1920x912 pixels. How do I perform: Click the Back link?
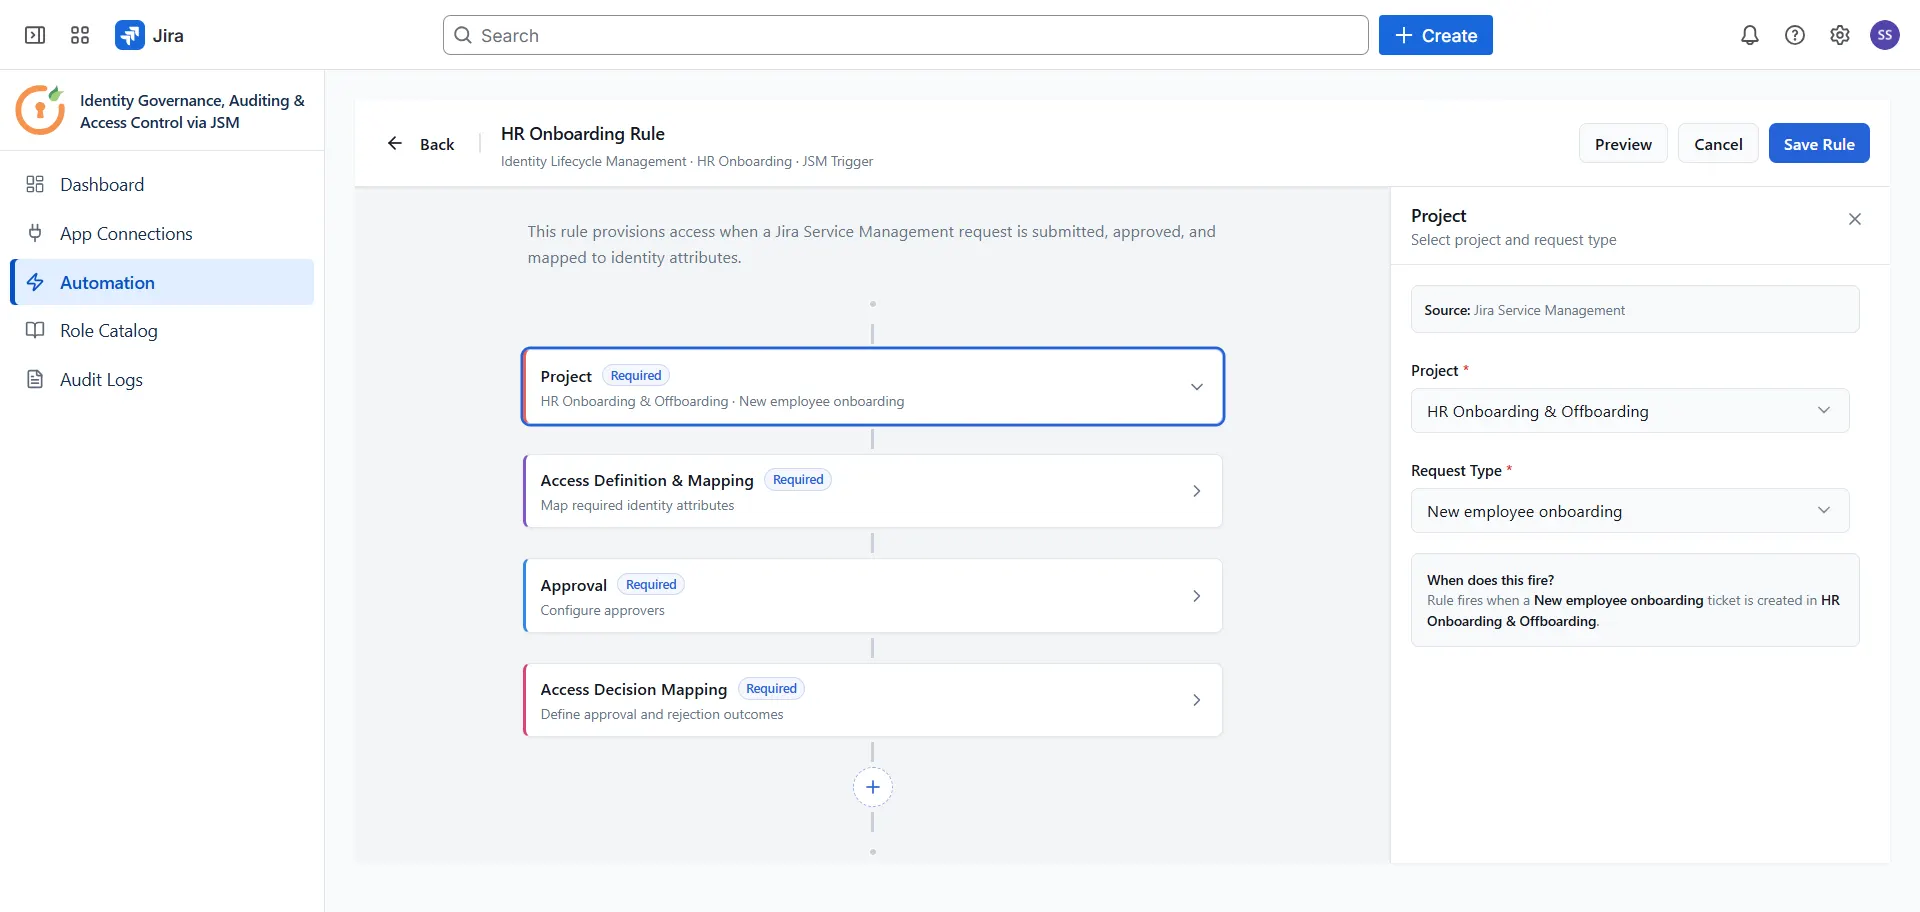[437, 144]
